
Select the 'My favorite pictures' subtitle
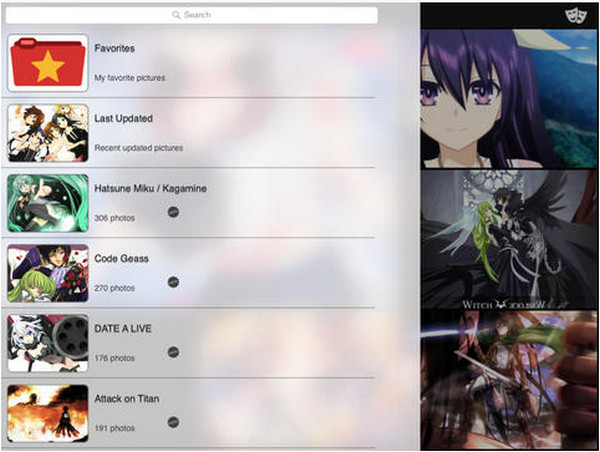pyautogui.click(x=130, y=78)
